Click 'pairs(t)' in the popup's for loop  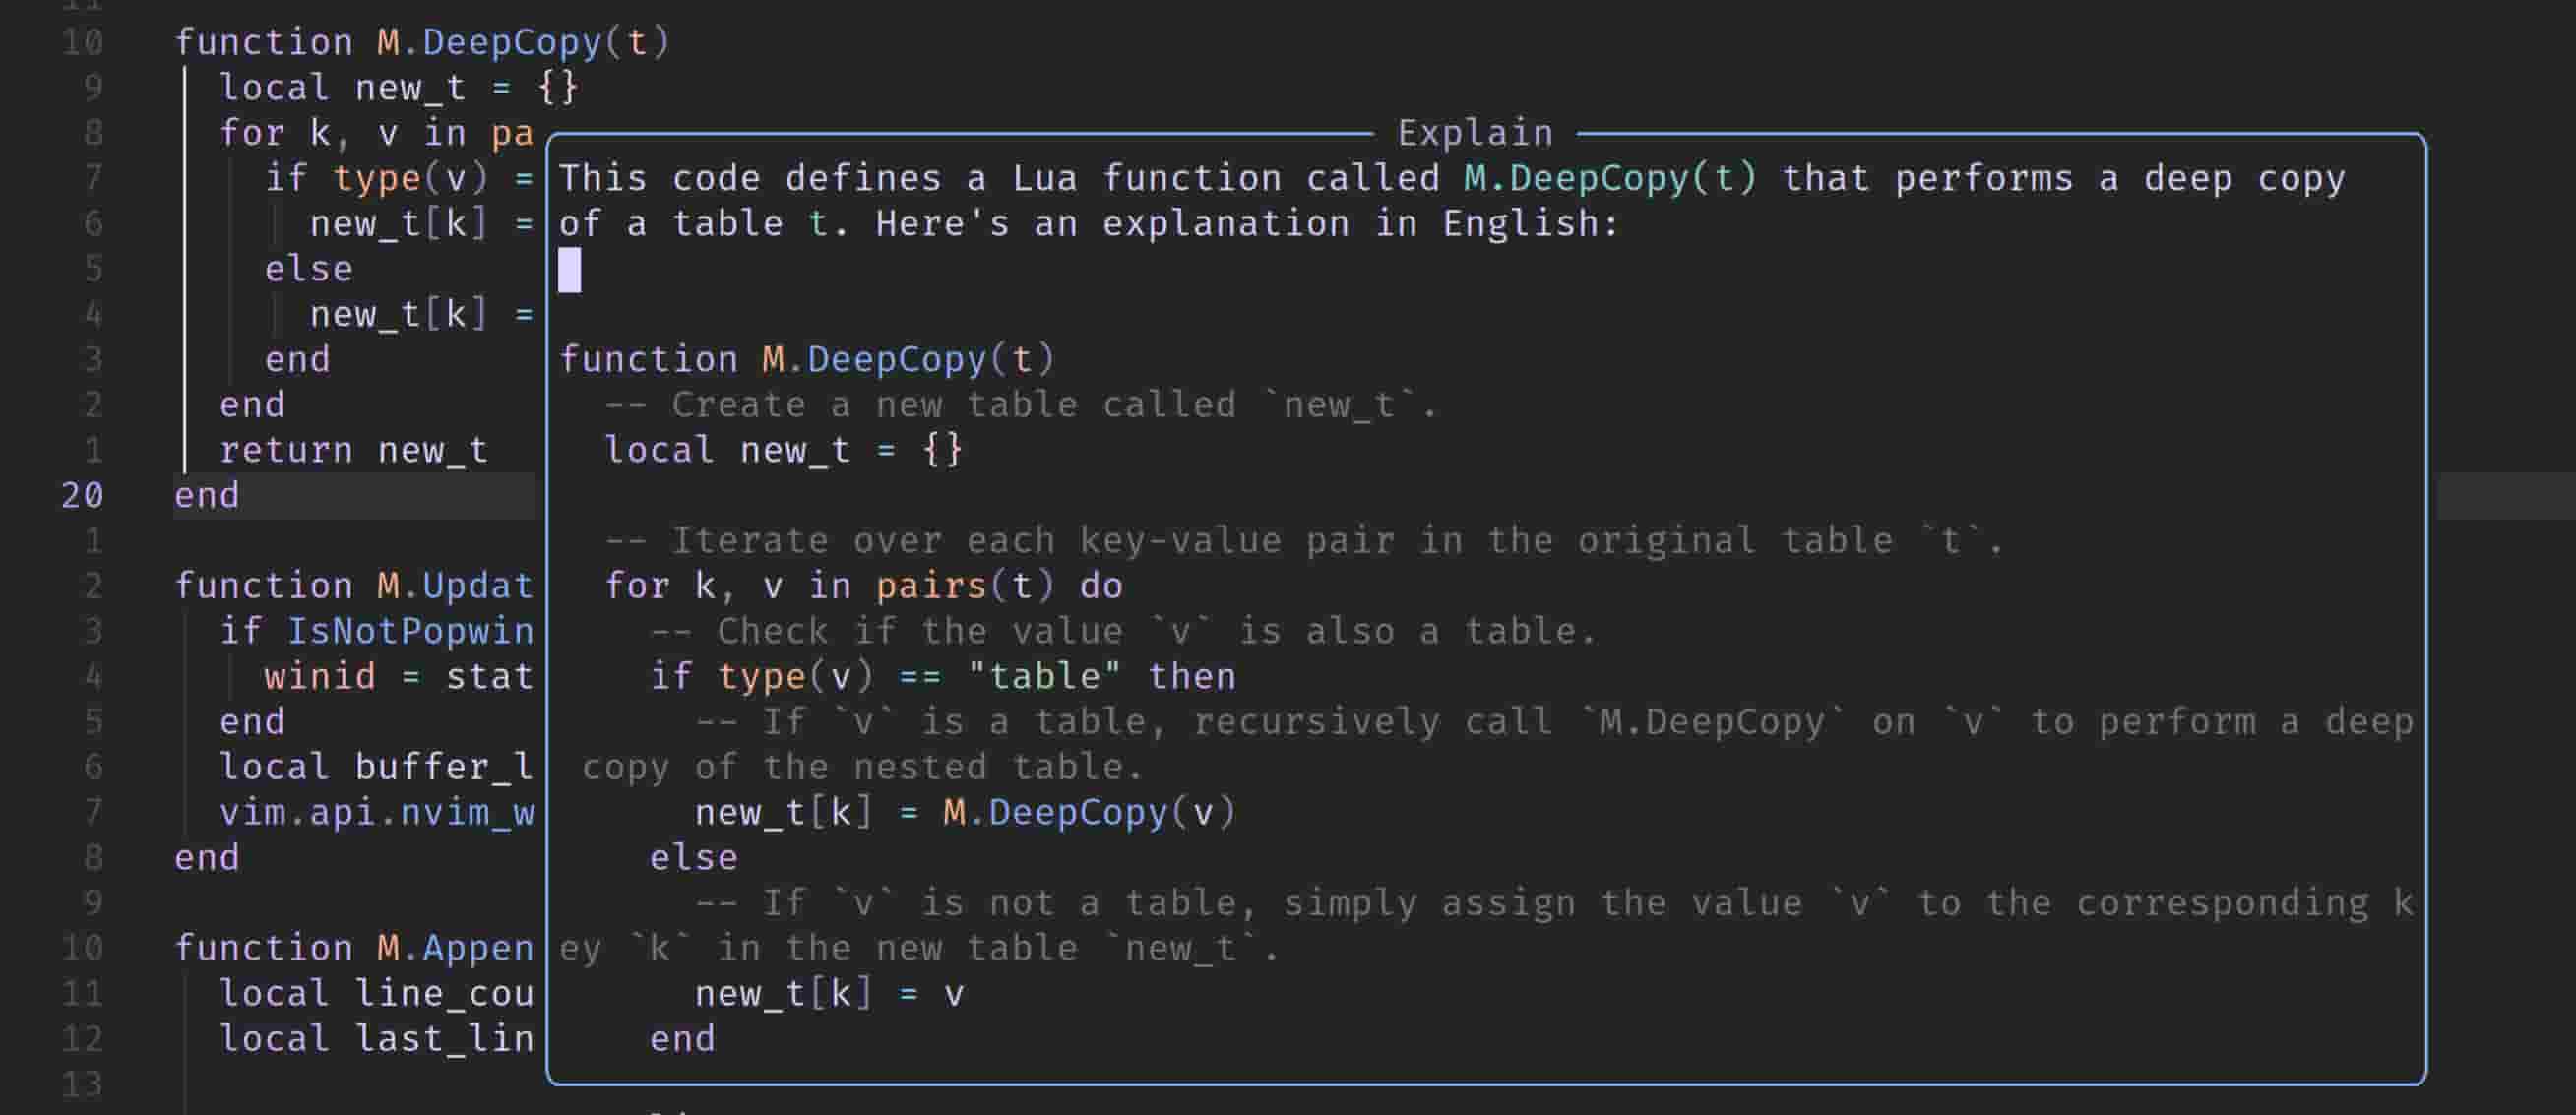(x=964, y=585)
